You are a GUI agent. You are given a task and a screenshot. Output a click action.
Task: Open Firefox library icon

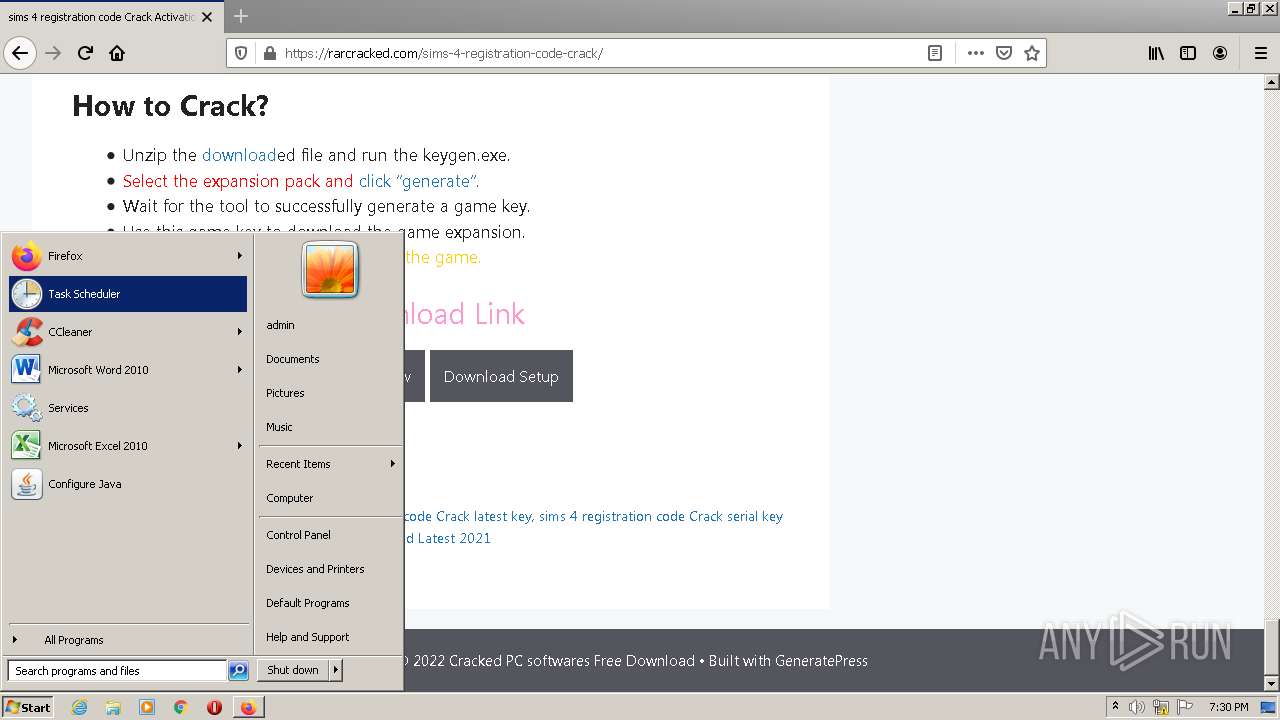[x=1156, y=53]
